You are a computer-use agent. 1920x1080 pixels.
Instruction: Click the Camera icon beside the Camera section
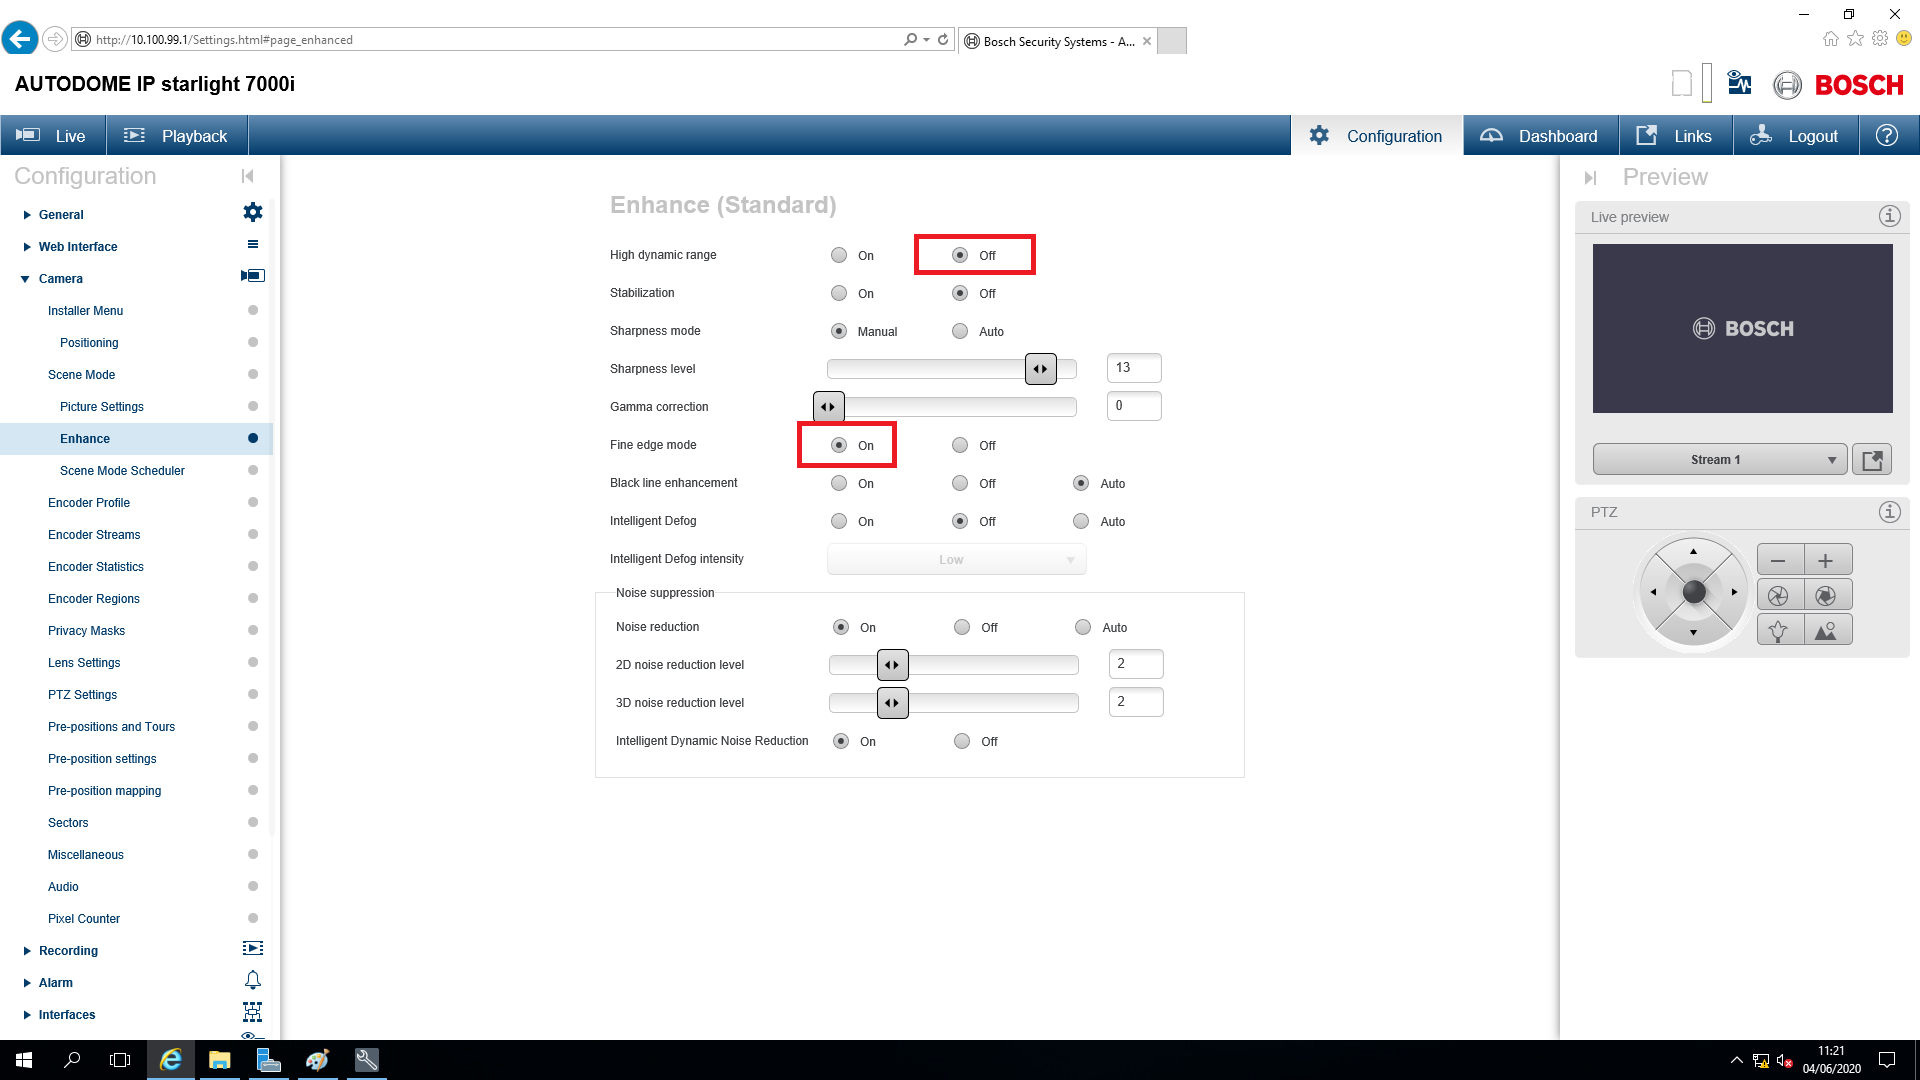pyautogui.click(x=253, y=276)
